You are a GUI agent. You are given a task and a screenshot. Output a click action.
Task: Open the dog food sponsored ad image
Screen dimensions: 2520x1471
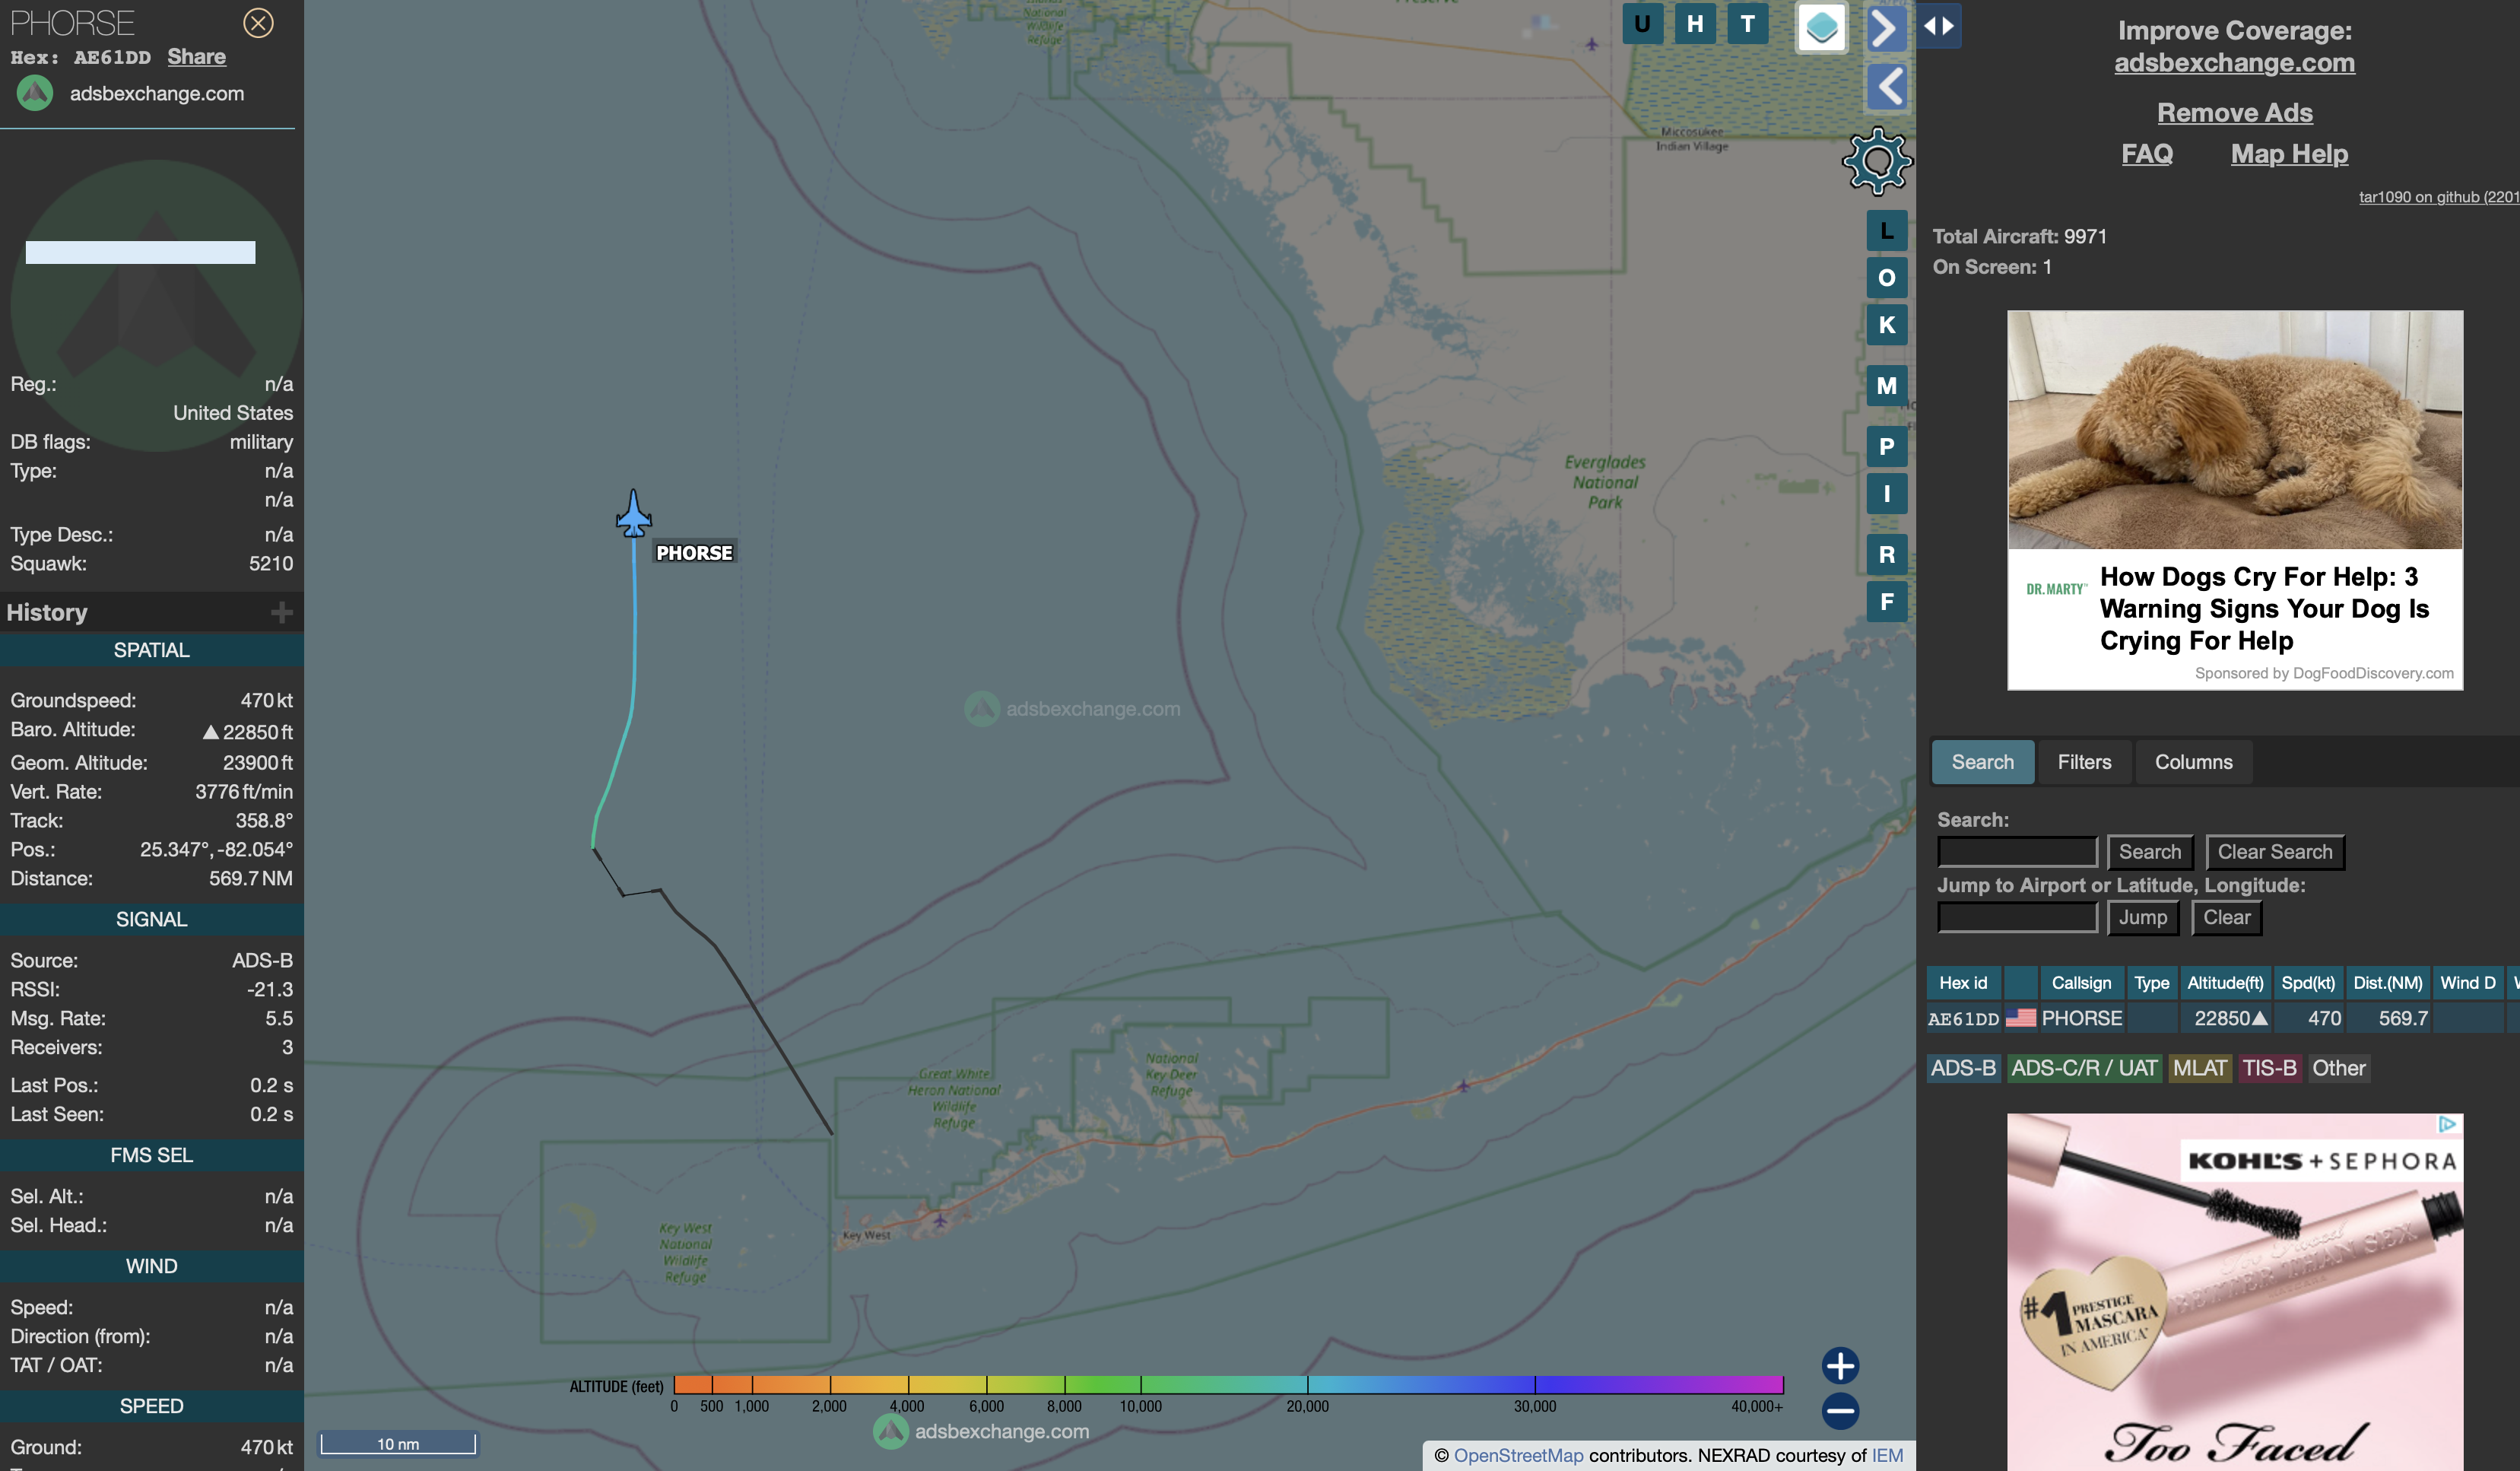point(2234,429)
